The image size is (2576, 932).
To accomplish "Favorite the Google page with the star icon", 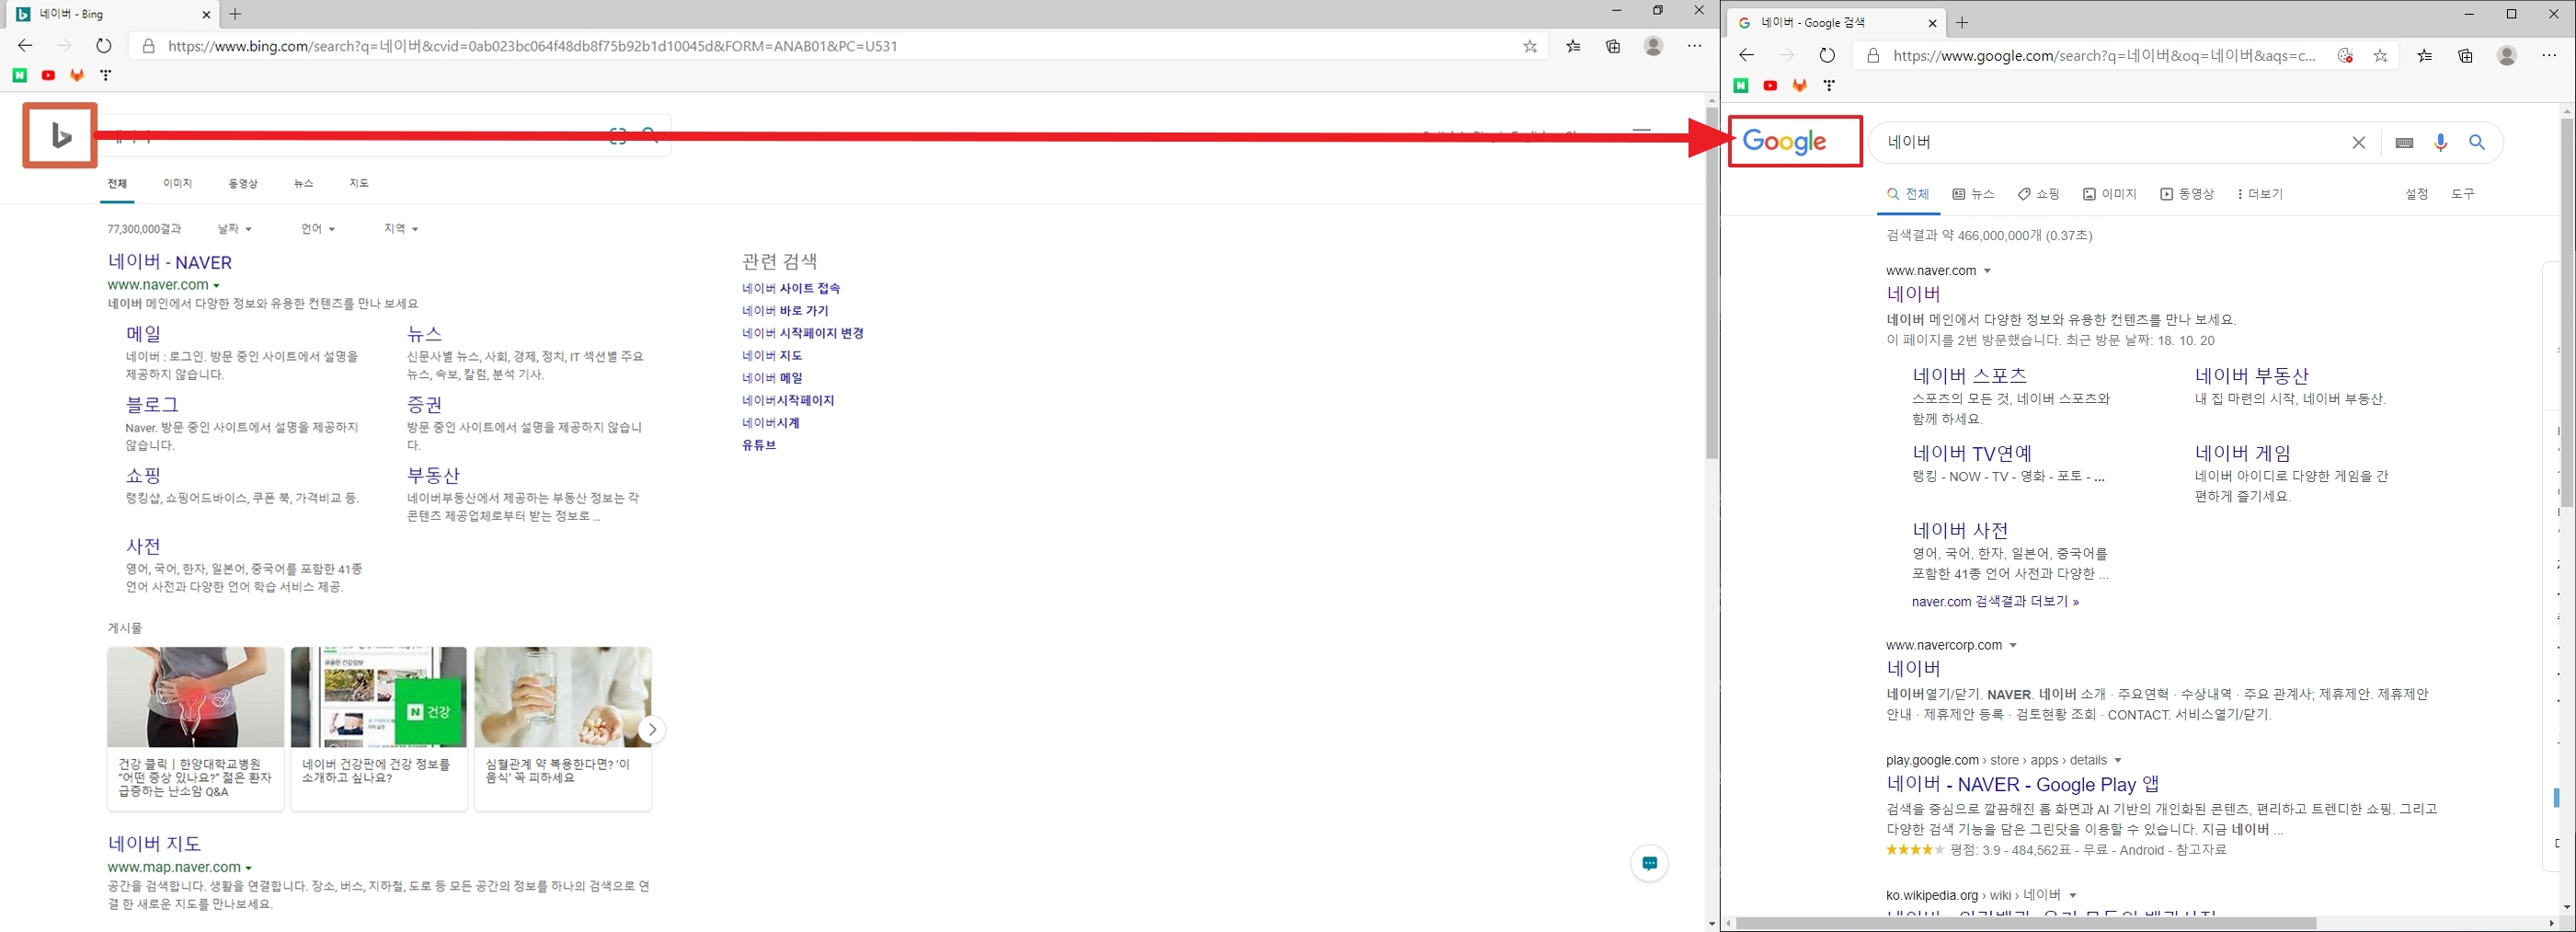I will 2381,56.
